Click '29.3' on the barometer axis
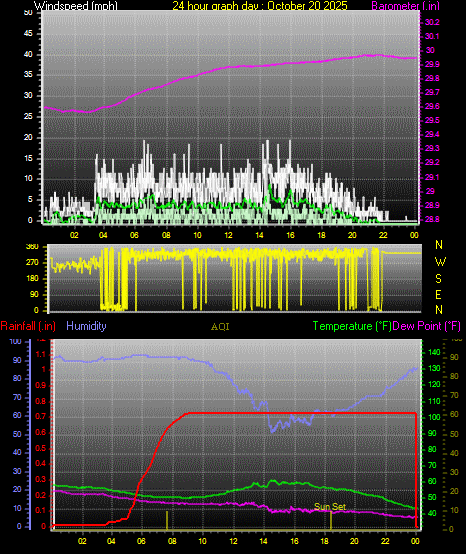 (432, 148)
